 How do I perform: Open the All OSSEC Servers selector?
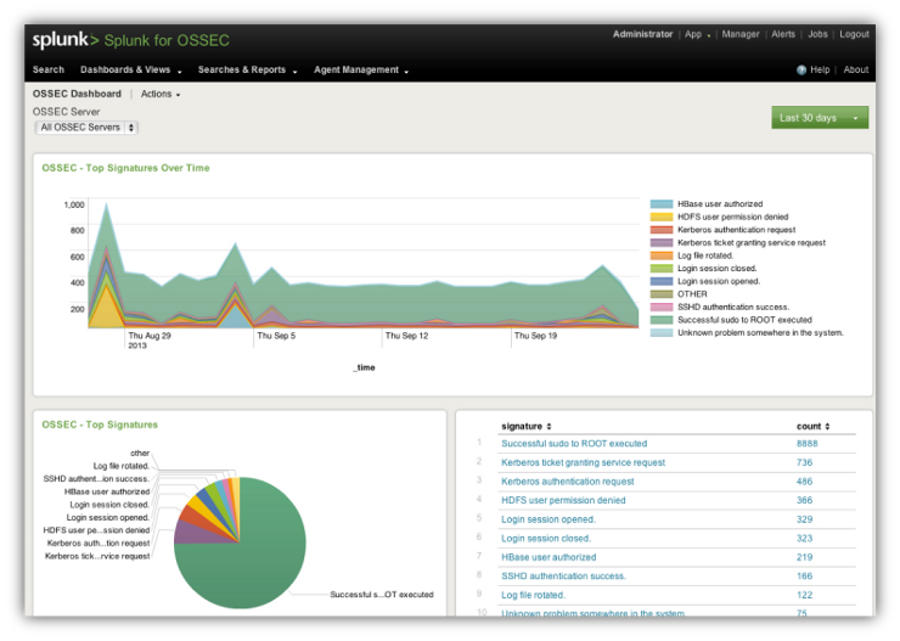(86, 127)
